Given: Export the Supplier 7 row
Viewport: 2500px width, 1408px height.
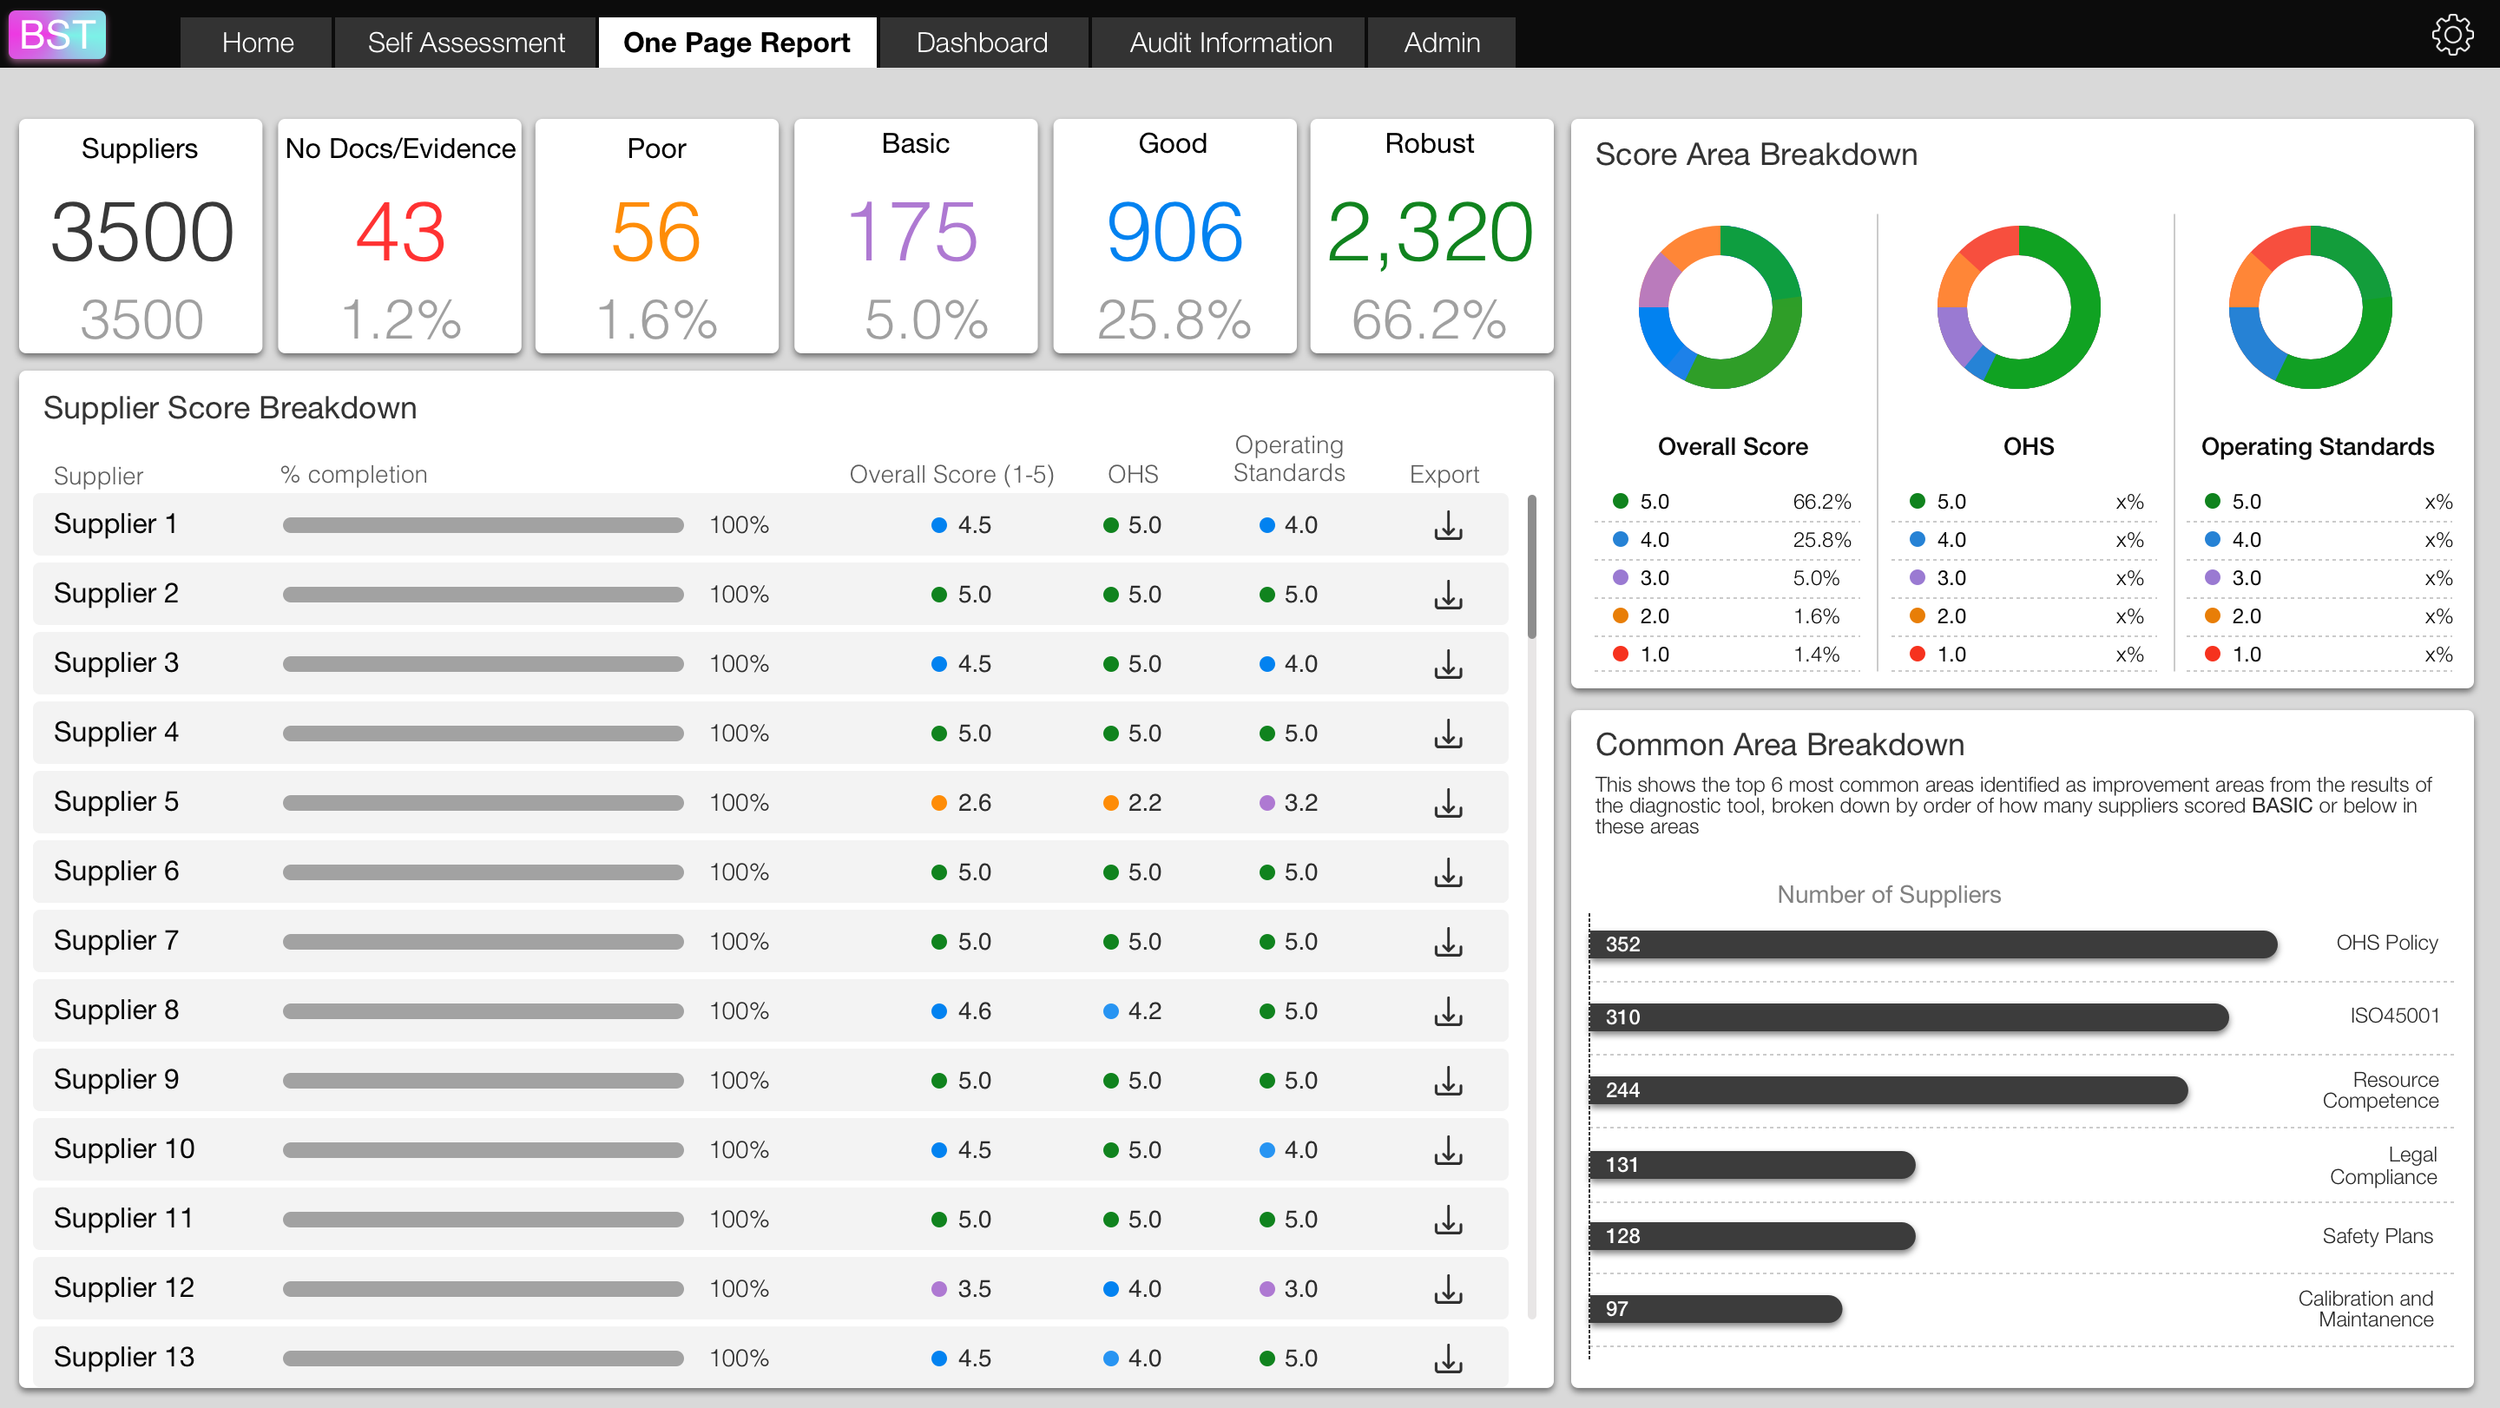Looking at the screenshot, I should click(1448, 942).
